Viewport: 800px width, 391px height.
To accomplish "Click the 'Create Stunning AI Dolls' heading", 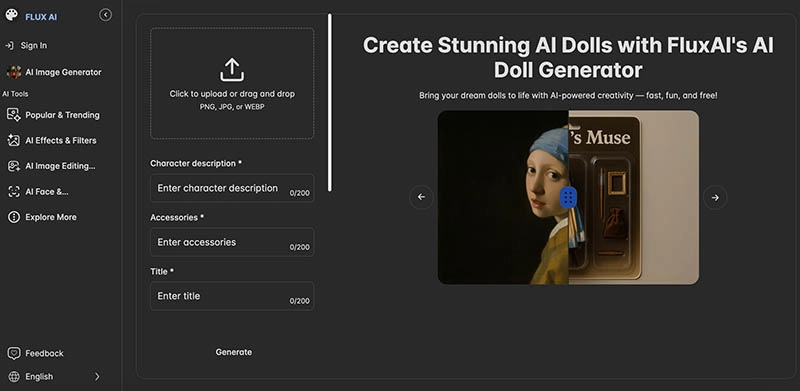I will (568, 57).
